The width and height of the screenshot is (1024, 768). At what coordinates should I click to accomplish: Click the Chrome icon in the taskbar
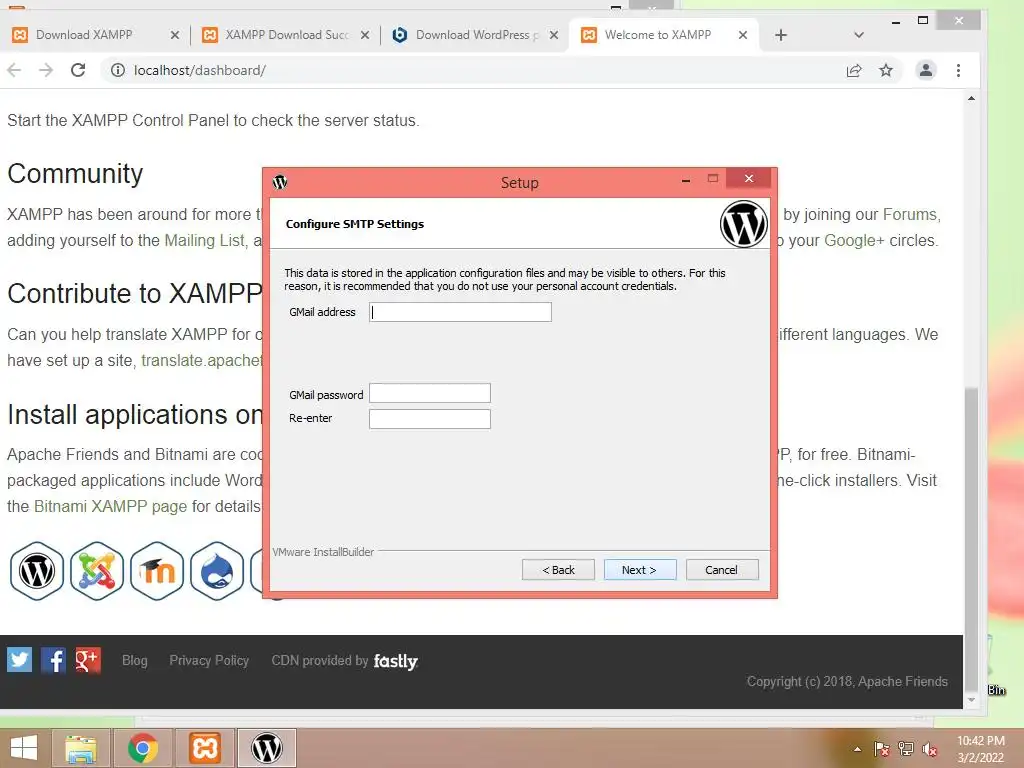click(x=142, y=748)
